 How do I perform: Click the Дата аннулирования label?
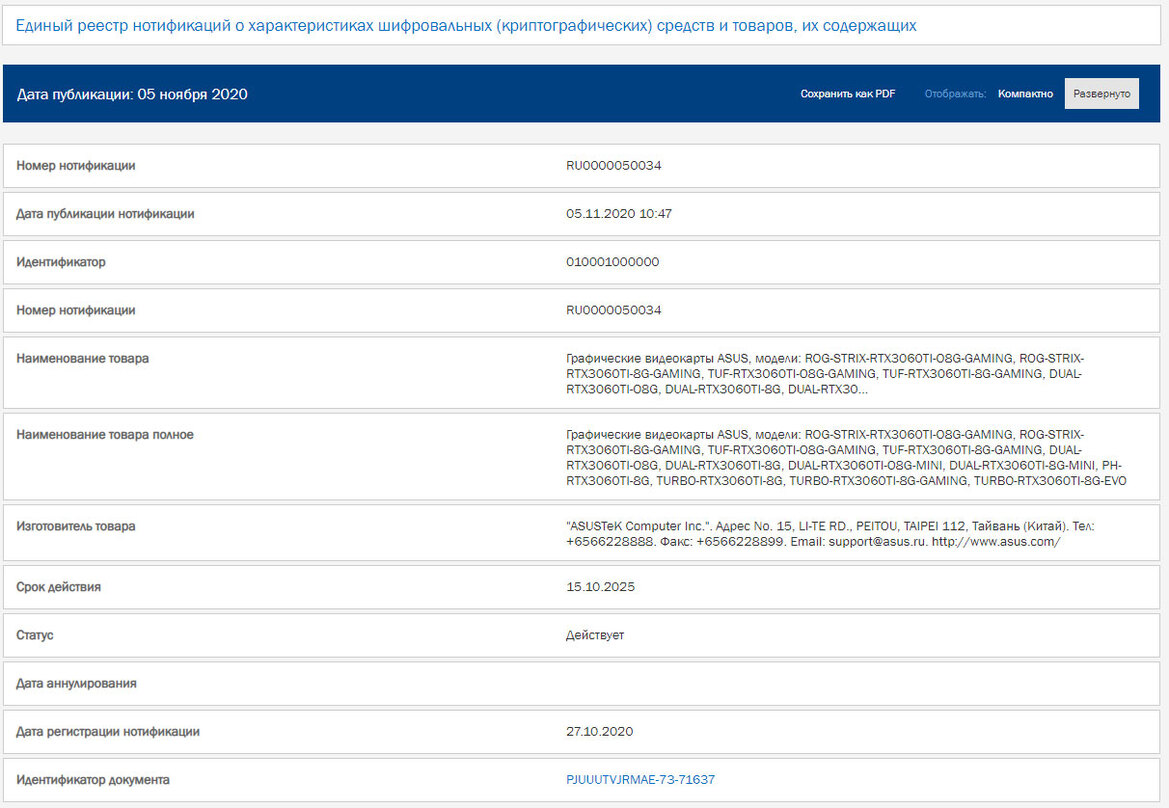(x=77, y=684)
